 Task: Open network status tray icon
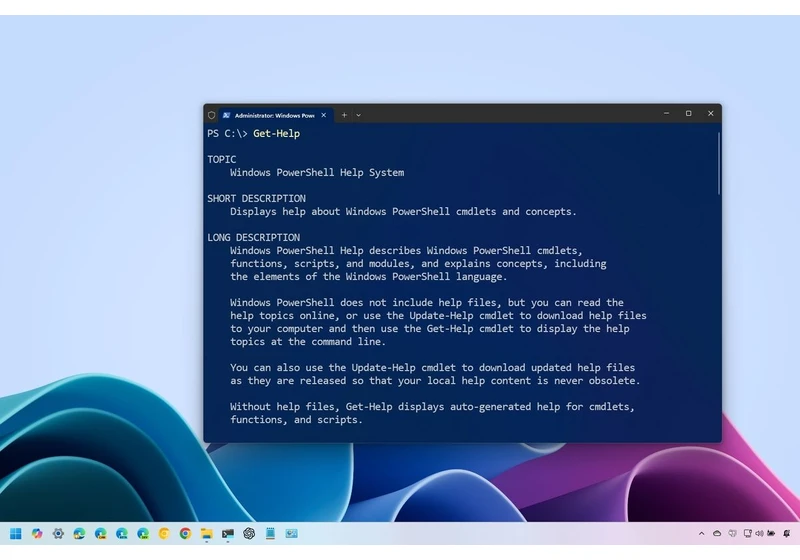[747, 533]
